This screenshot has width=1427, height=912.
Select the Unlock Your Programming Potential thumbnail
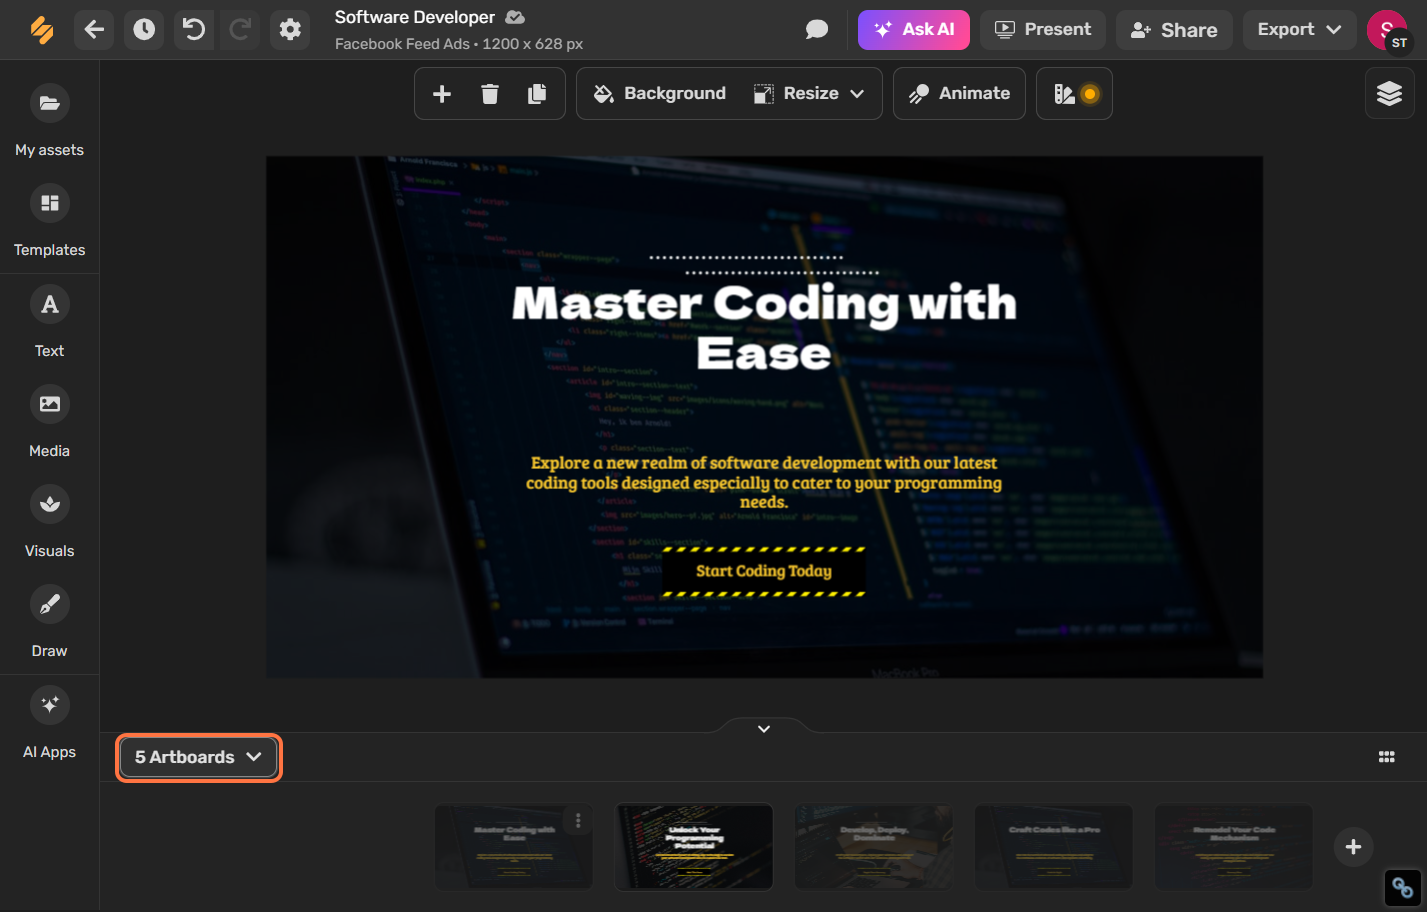(x=694, y=847)
